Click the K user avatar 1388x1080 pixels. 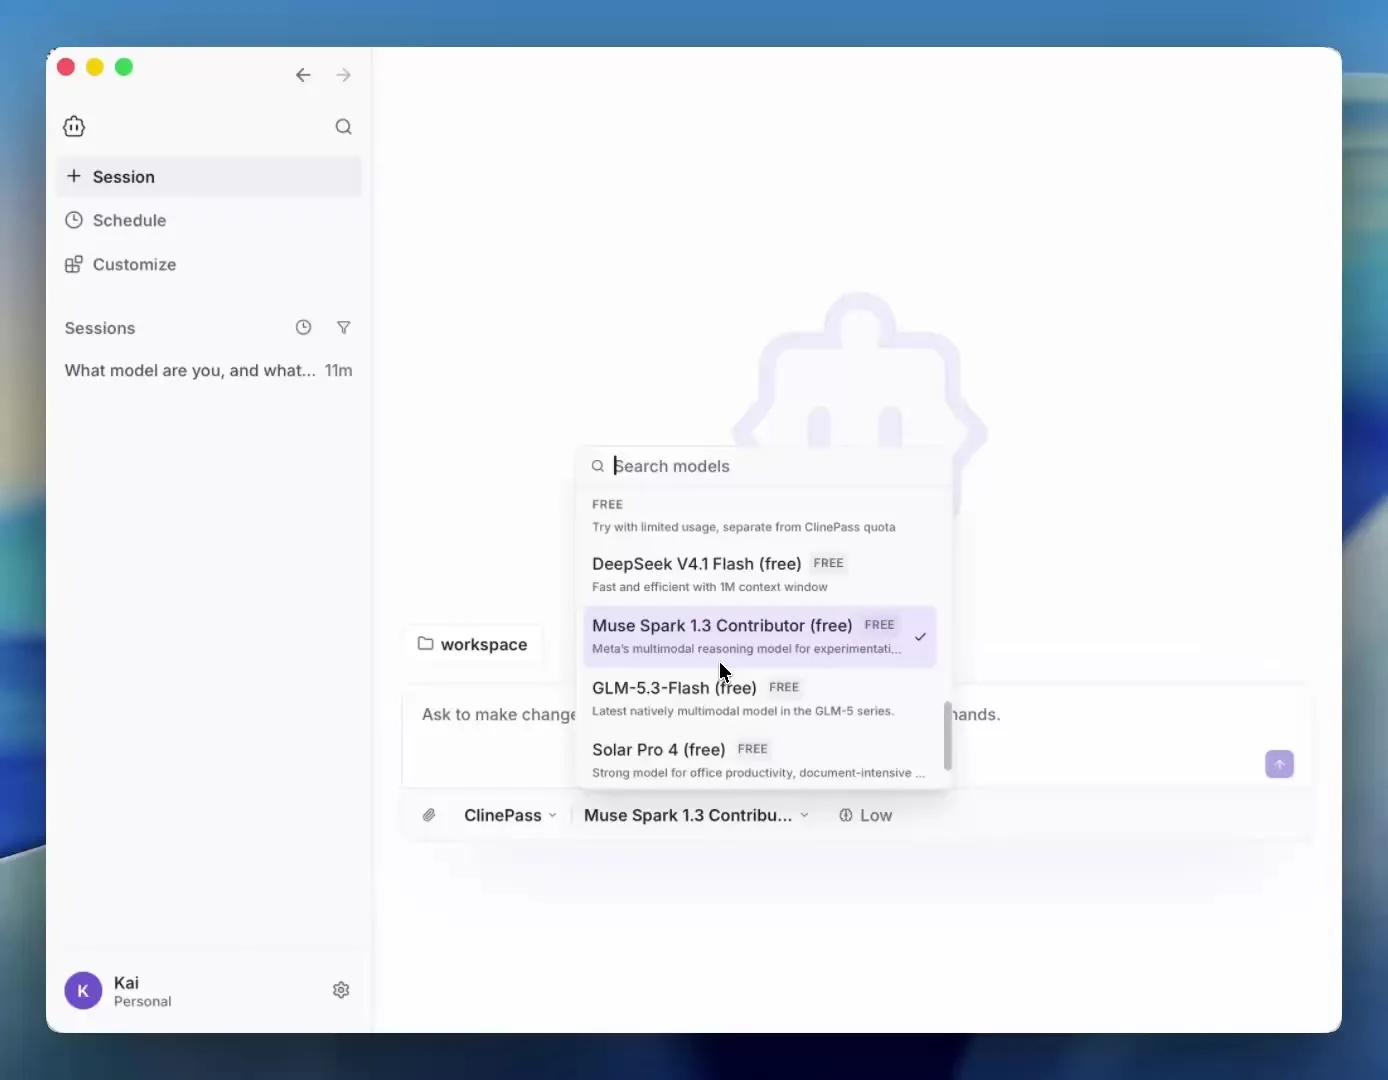pos(83,991)
